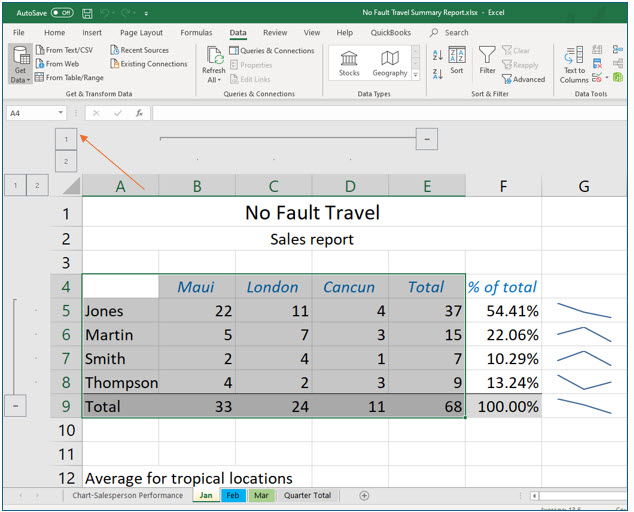Select row 10 header

click(66, 430)
